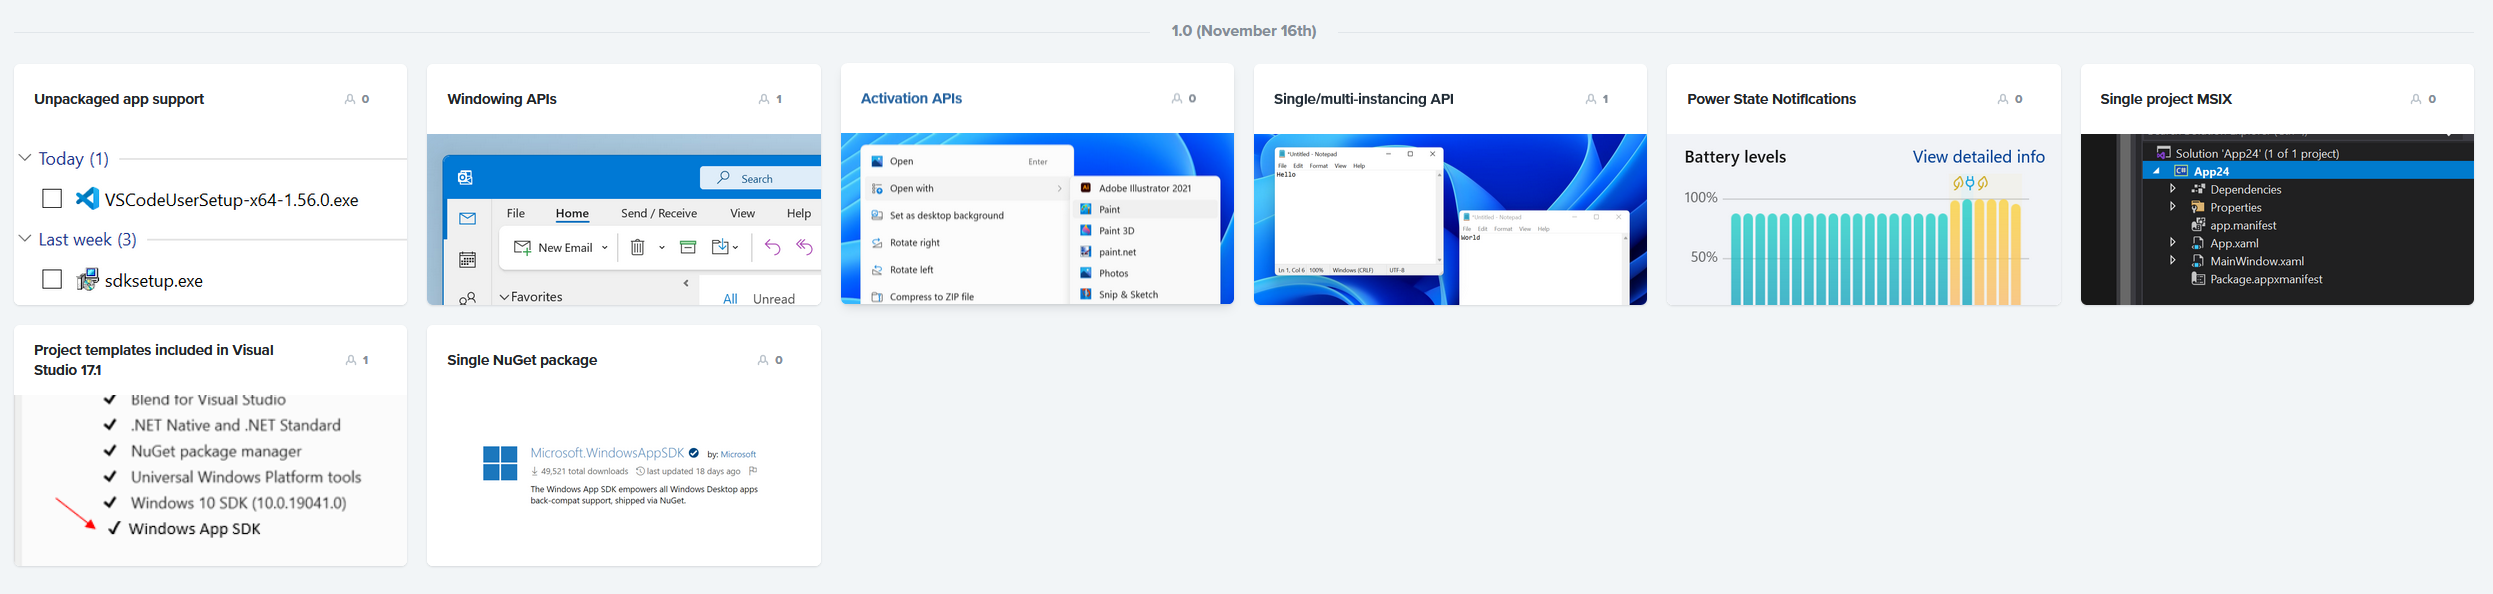Click the report flag icon on NuGet package

click(x=753, y=471)
